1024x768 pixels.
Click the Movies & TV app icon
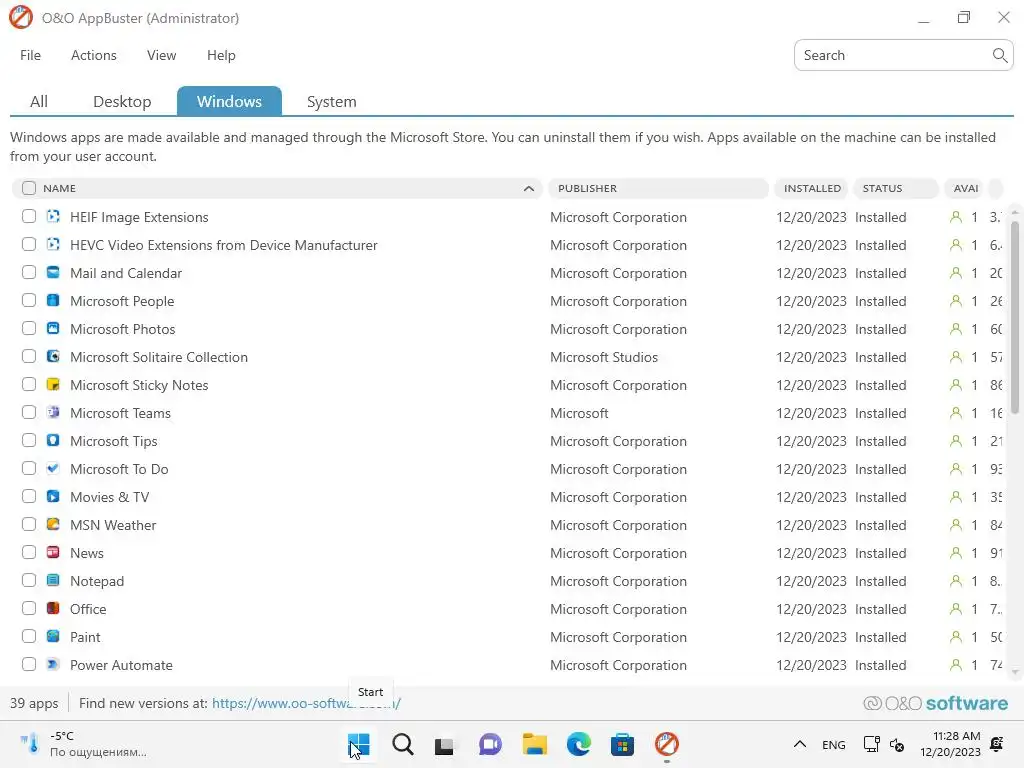coord(54,496)
